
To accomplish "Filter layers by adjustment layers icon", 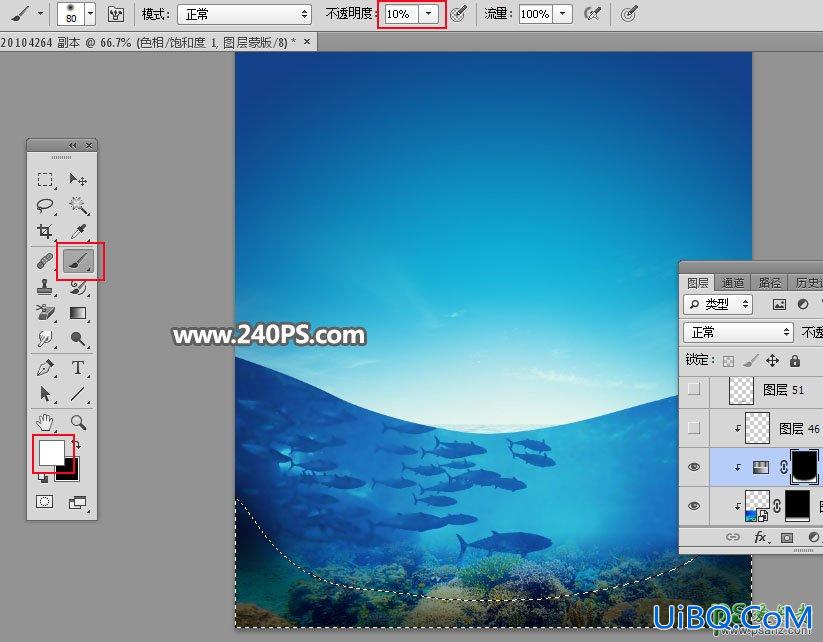I will pyautogui.click(x=803, y=304).
